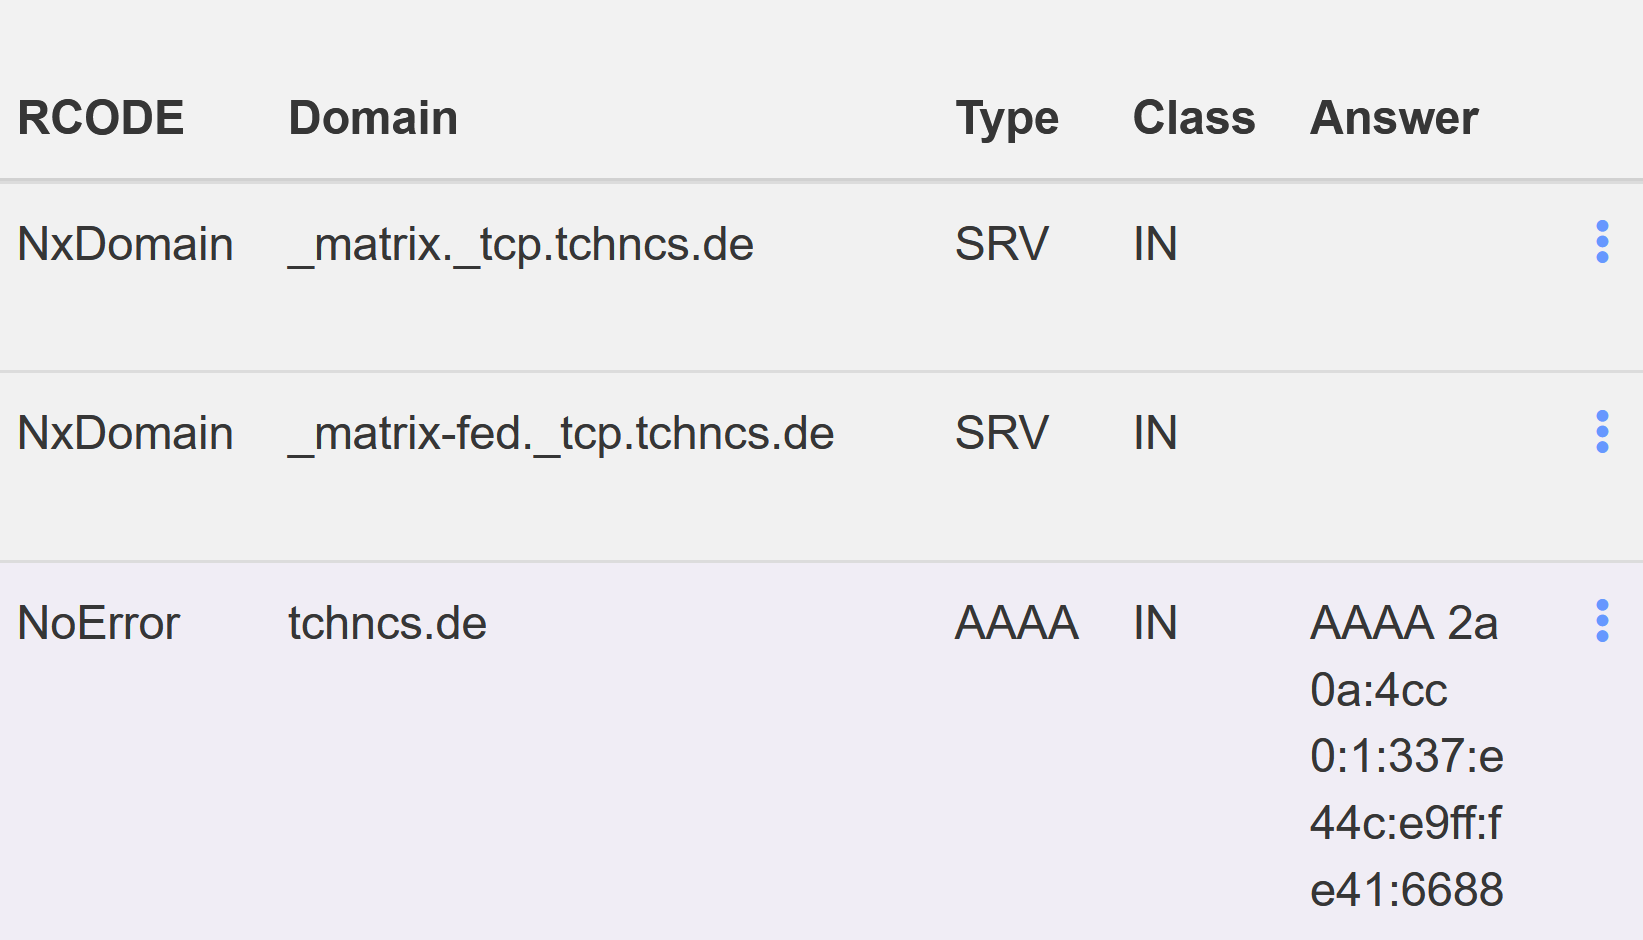Select the tchncs.de domain entry
Screen dimensions: 1643x940
coord(387,623)
